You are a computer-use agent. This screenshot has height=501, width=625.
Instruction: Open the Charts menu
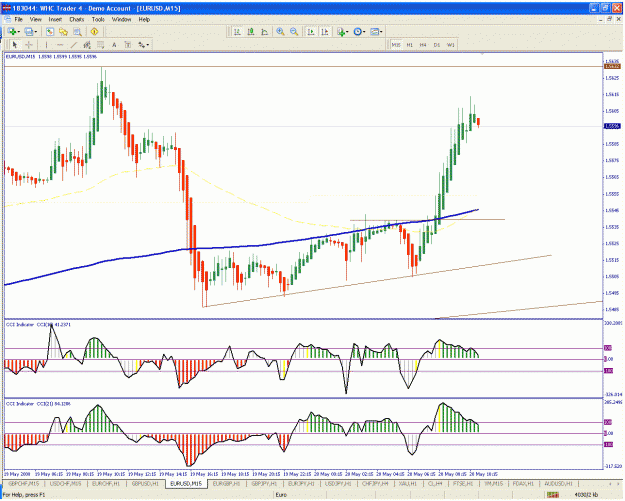[x=77, y=19]
